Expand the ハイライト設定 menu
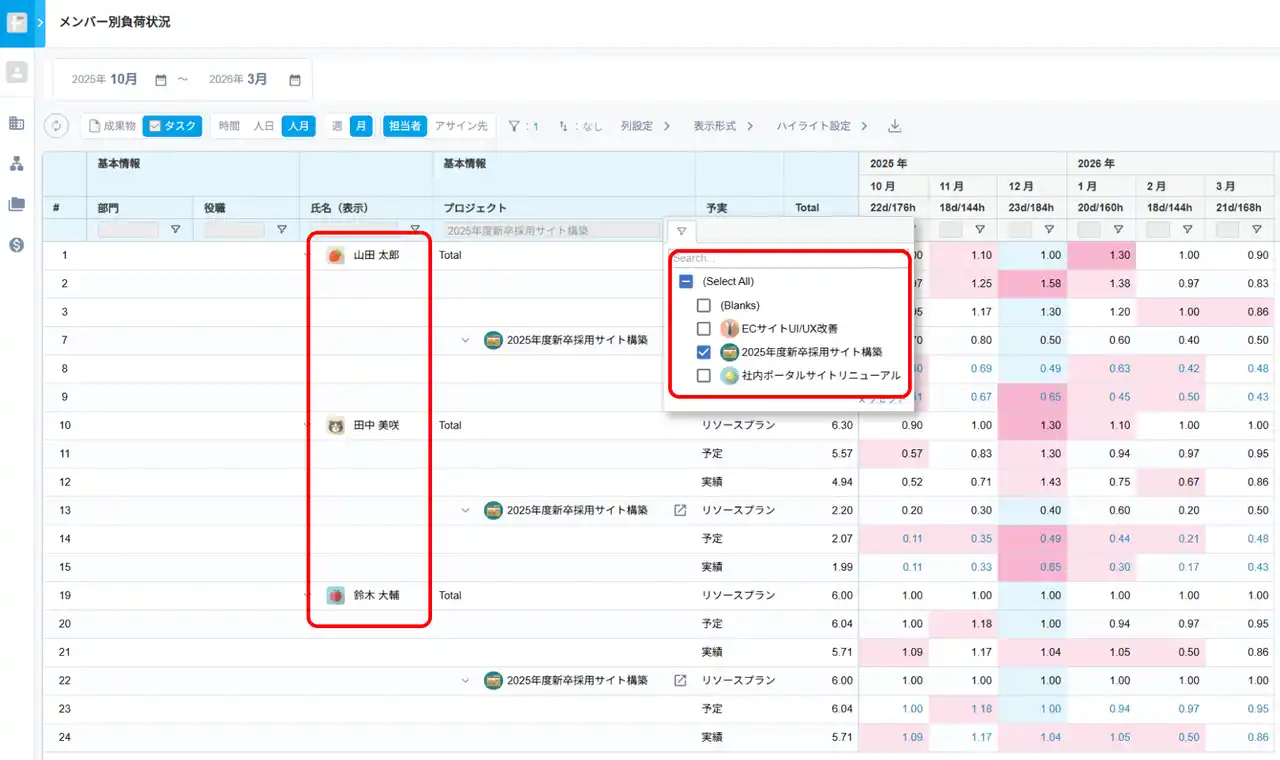 pyautogui.click(x=822, y=126)
